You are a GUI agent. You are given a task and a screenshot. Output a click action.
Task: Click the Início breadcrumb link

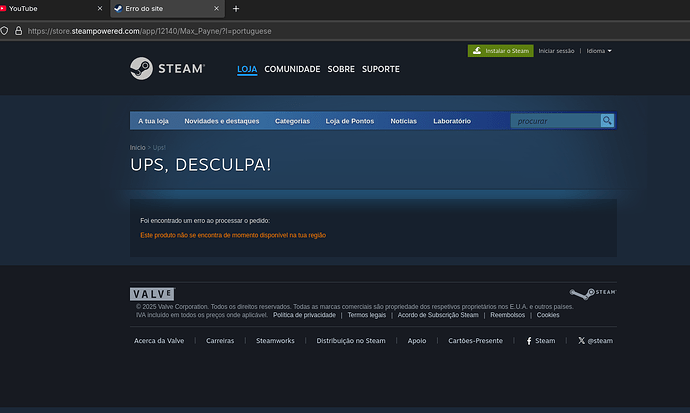pyautogui.click(x=137, y=148)
